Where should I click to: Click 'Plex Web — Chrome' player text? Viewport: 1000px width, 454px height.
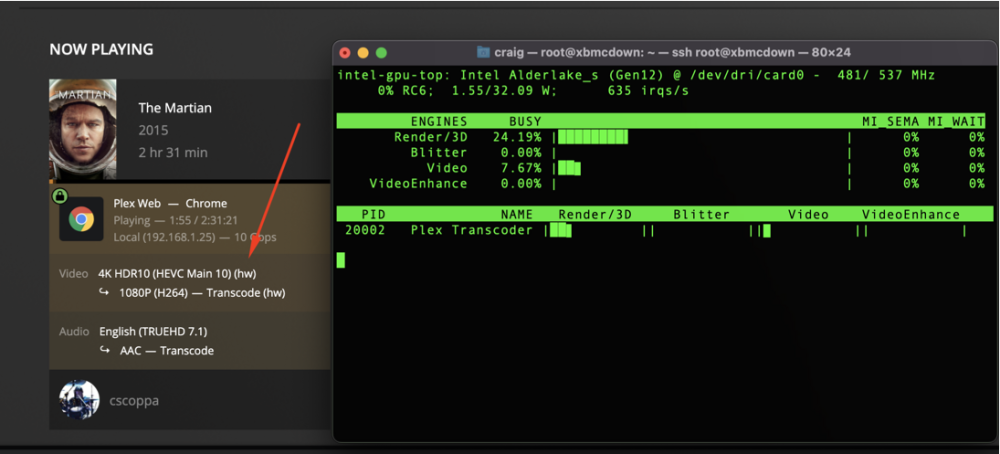click(170, 203)
